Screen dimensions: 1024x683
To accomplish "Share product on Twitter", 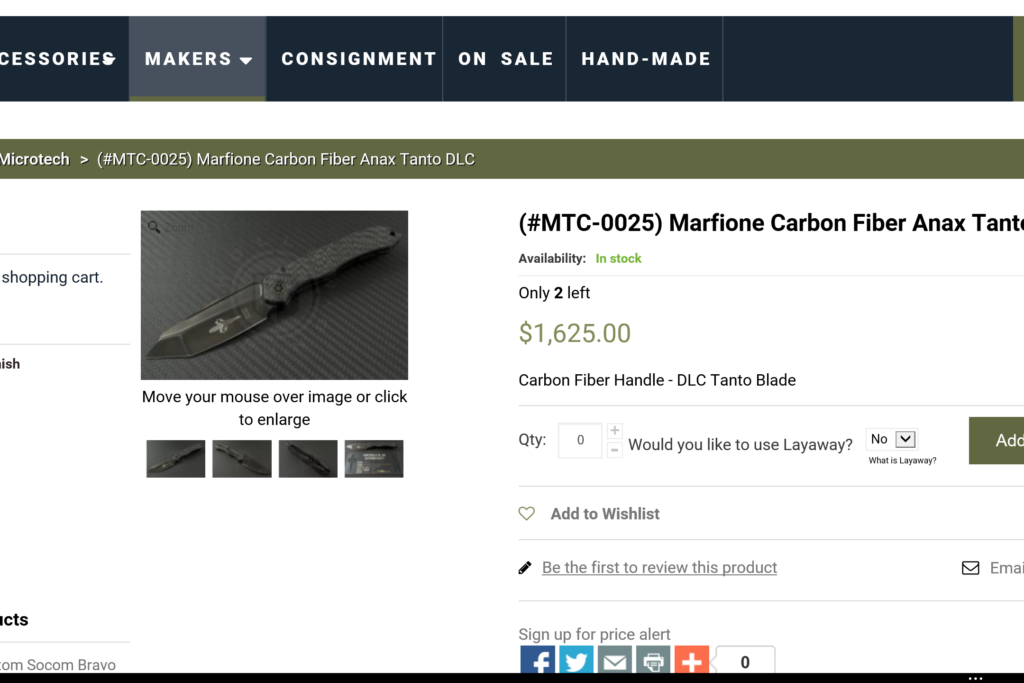I will click(x=575, y=660).
